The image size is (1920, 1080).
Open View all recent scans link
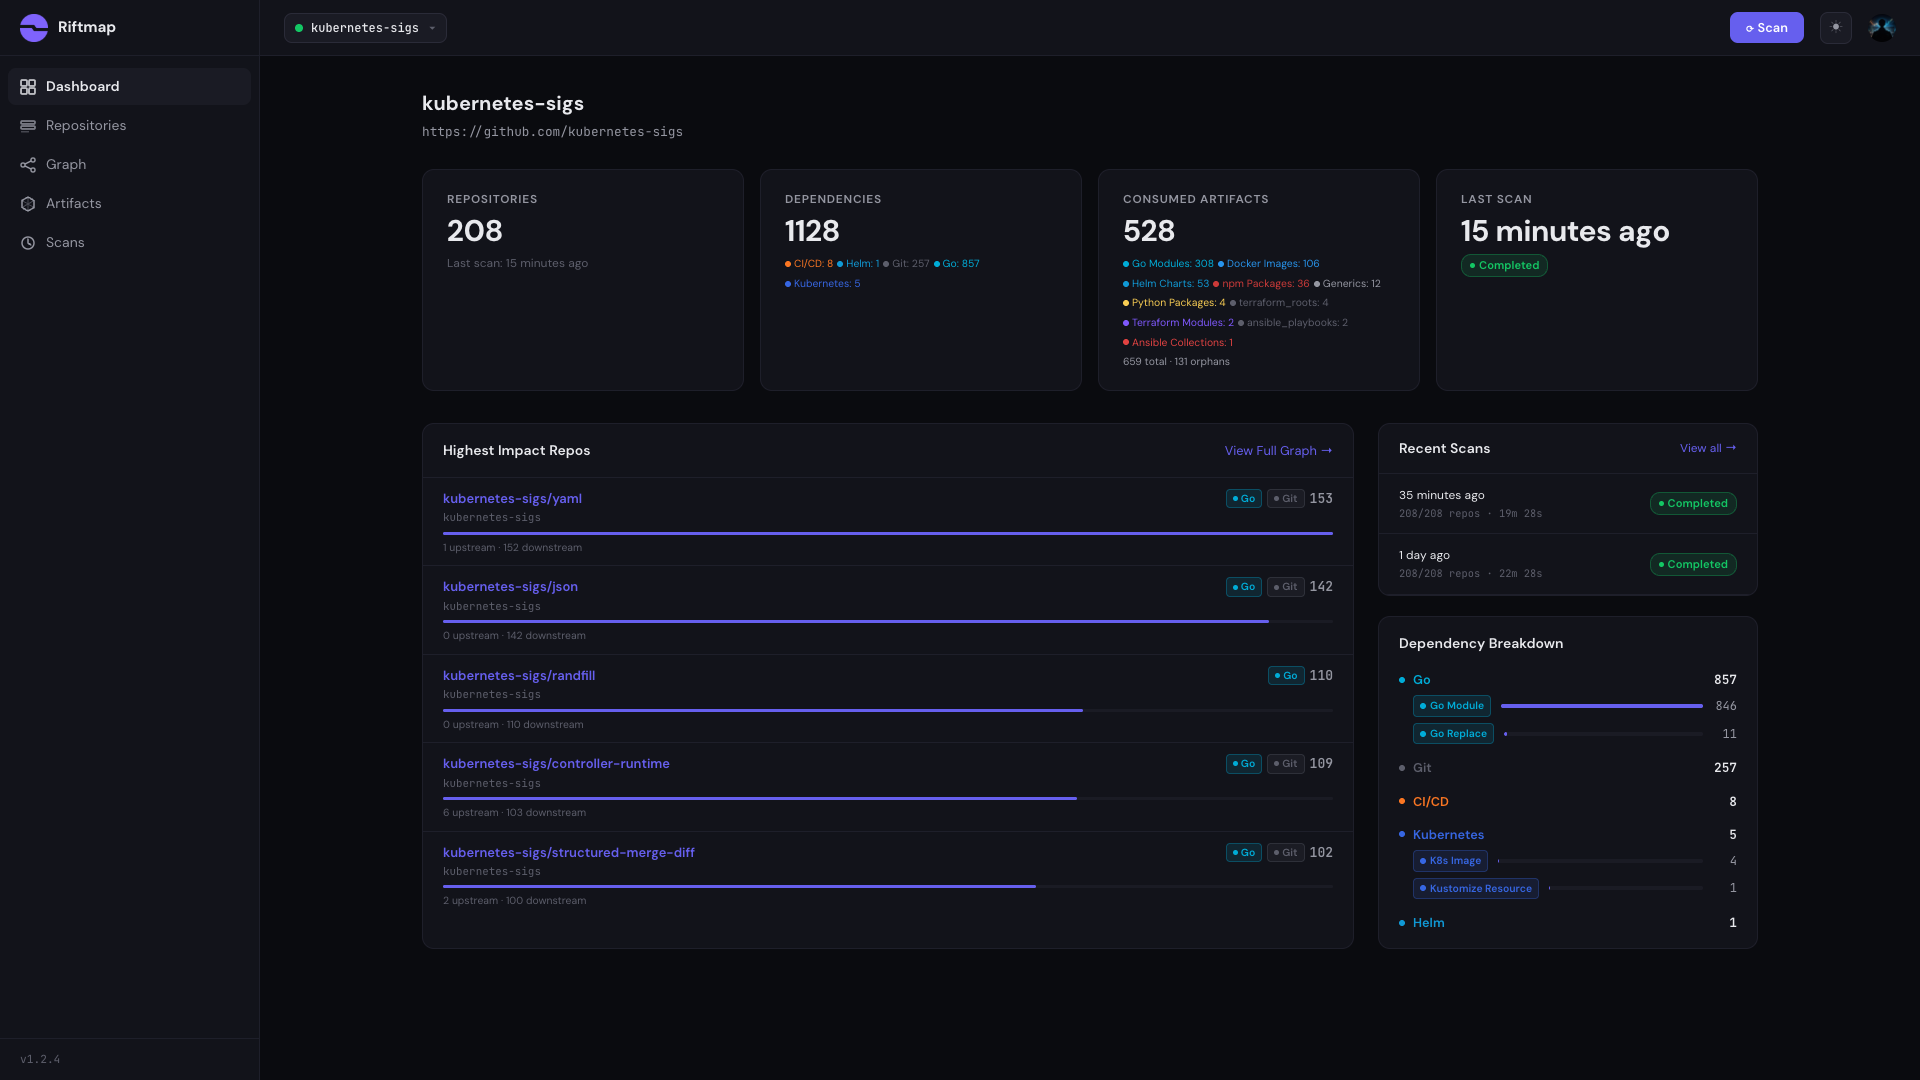pyautogui.click(x=1708, y=448)
